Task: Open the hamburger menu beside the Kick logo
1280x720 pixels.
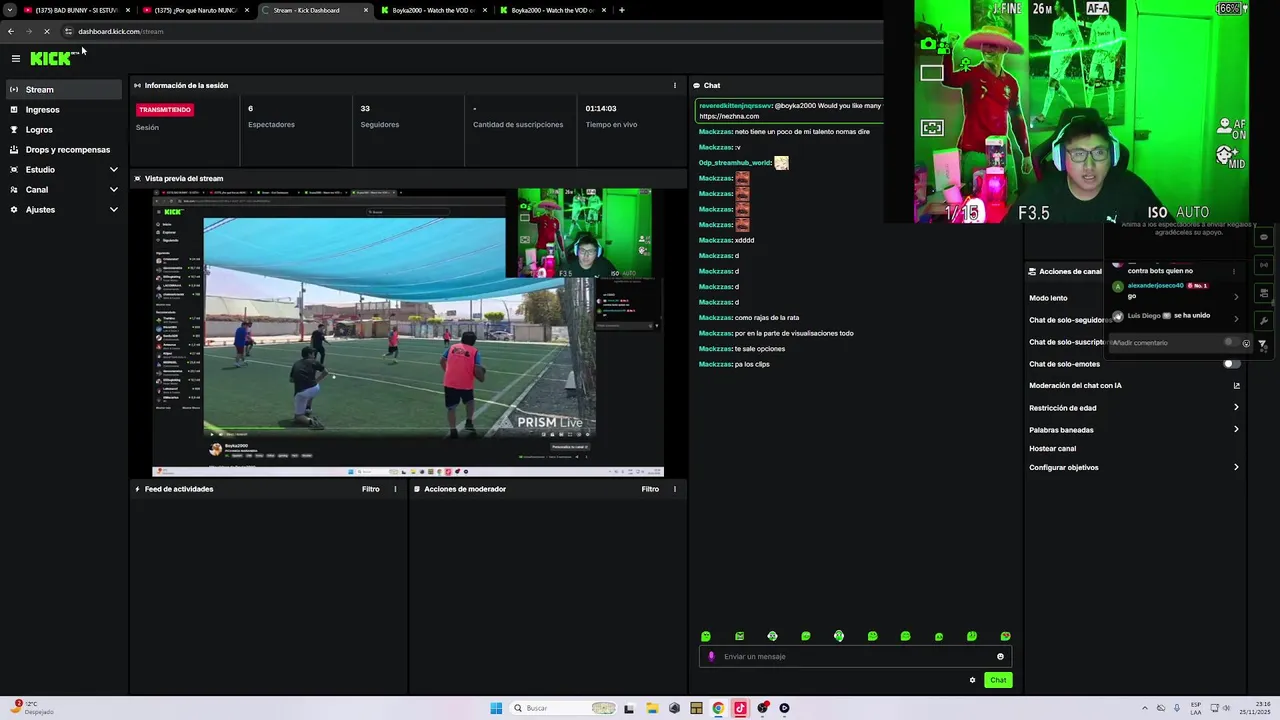Action: pyautogui.click(x=16, y=59)
